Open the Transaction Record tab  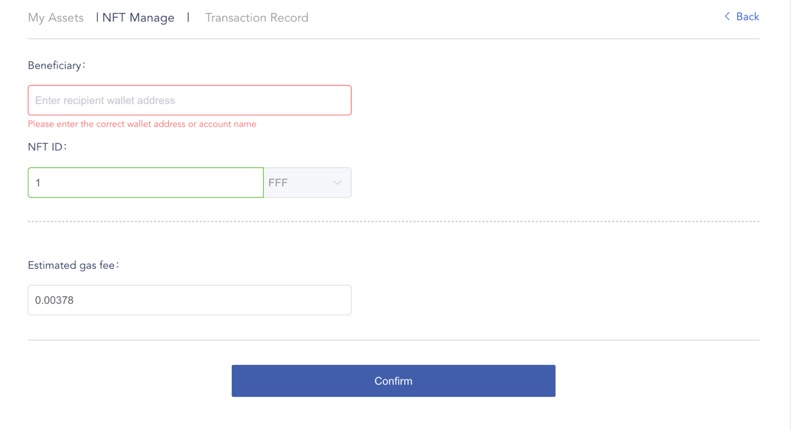pyautogui.click(x=257, y=18)
